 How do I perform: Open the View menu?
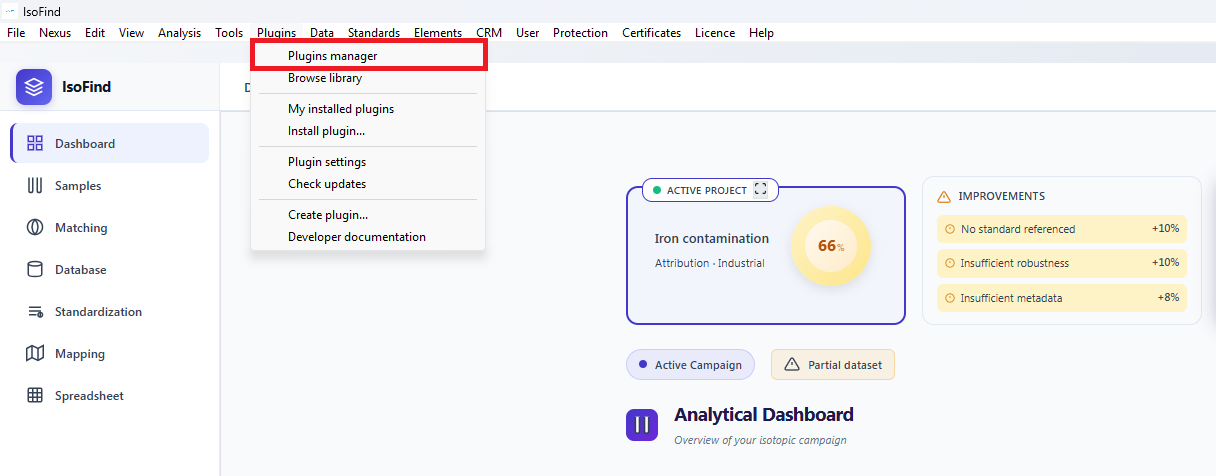coord(131,33)
